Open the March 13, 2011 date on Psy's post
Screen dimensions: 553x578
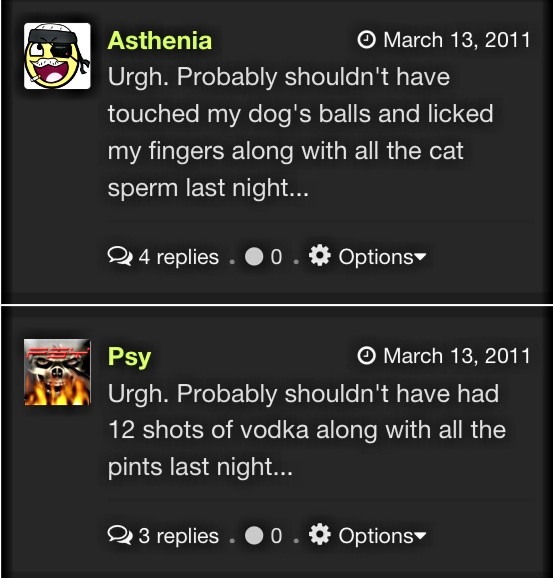click(x=456, y=356)
